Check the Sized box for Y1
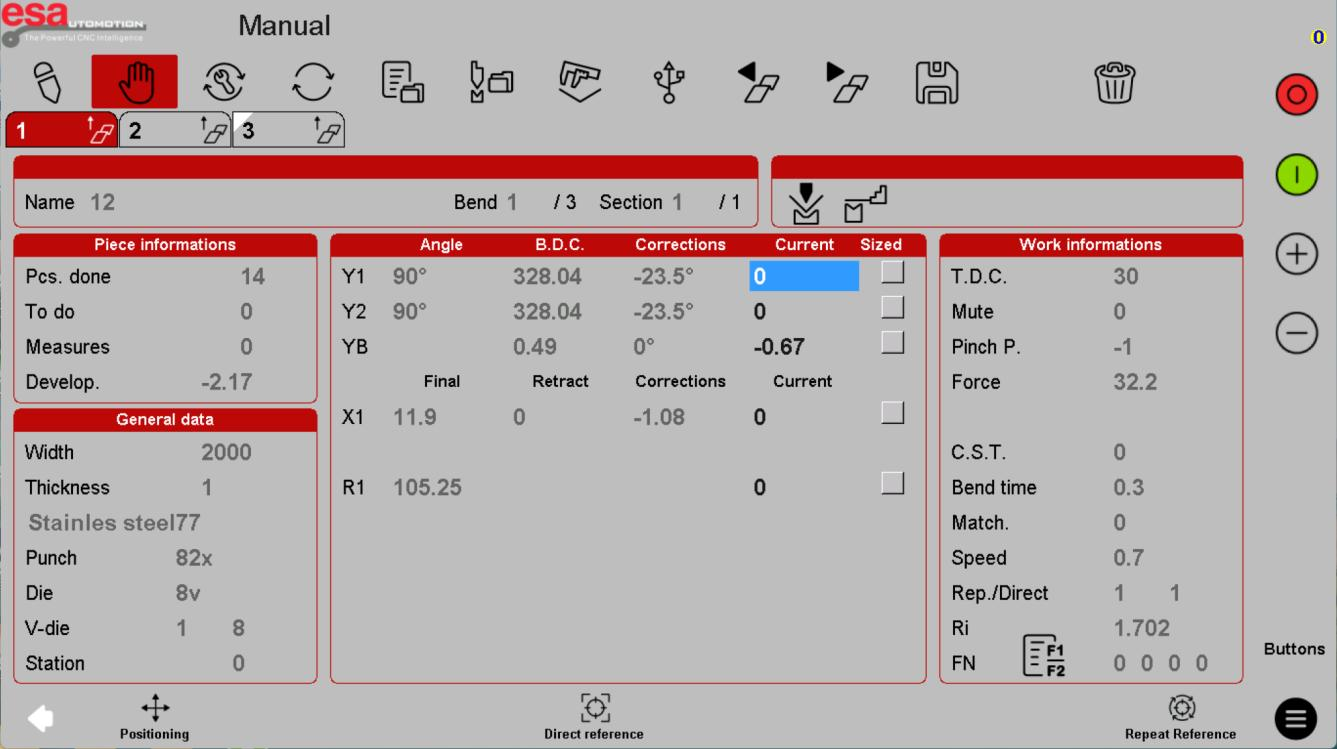This screenshot has height=749, width=1337. 893,272
